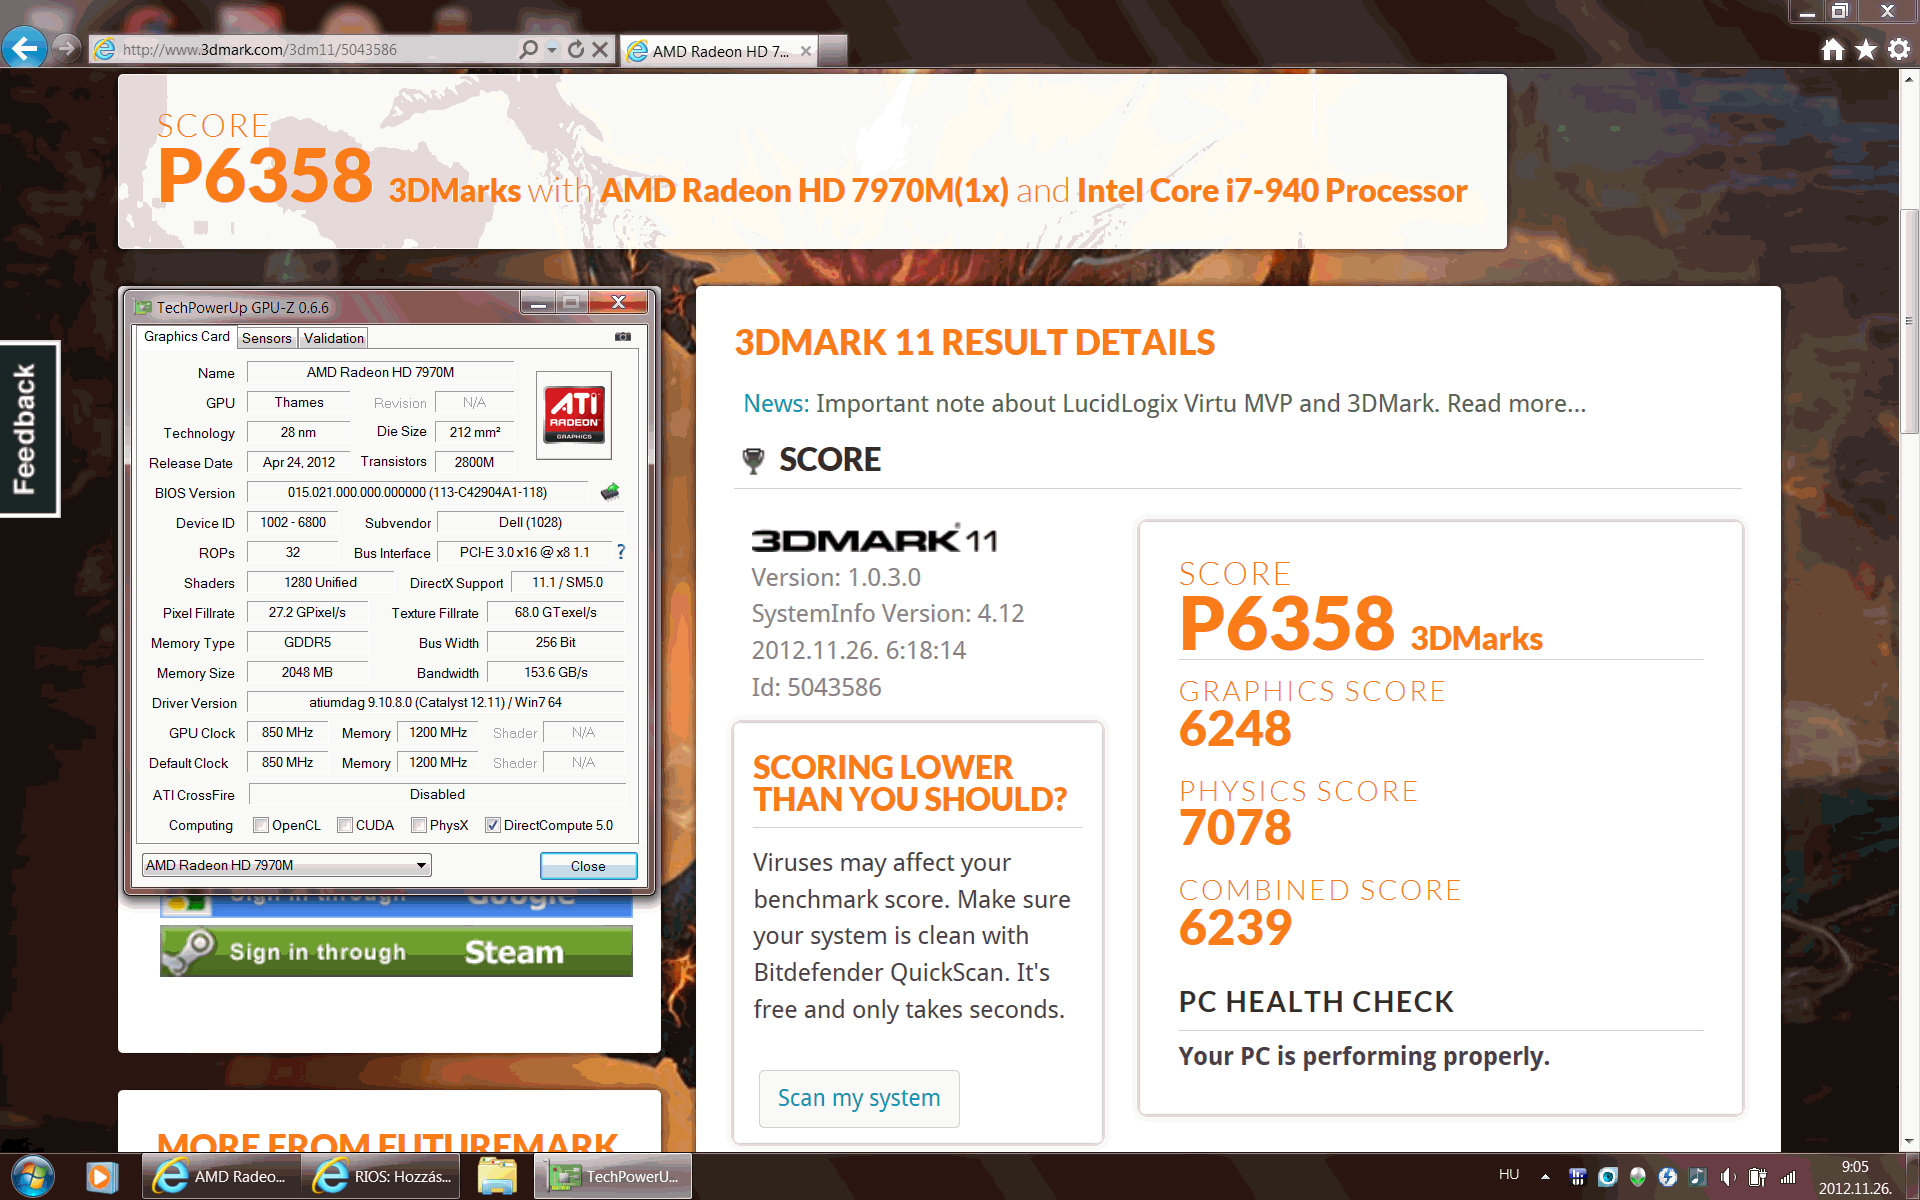Open Windows Explorer folder taskbar icon

click(x=497, y=1176)
